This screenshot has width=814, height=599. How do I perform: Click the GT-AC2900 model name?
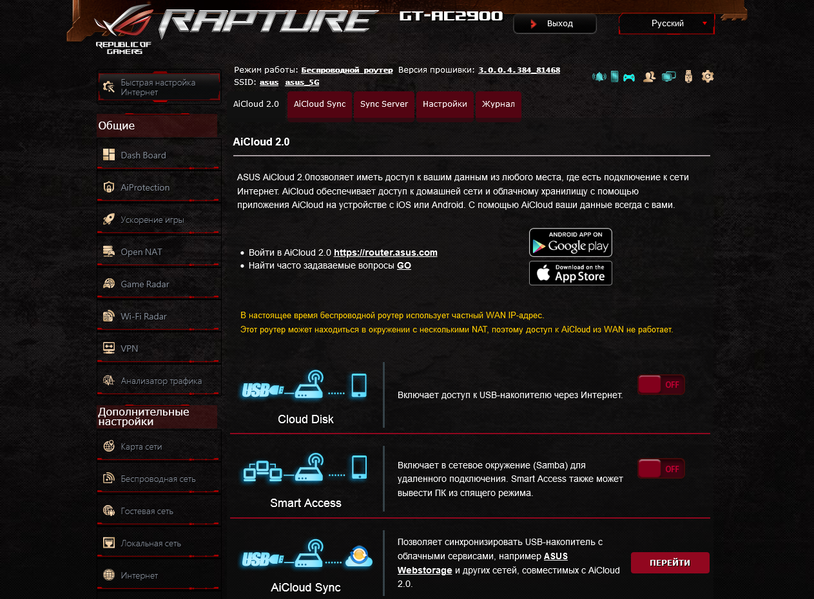(x=451, y=16)
